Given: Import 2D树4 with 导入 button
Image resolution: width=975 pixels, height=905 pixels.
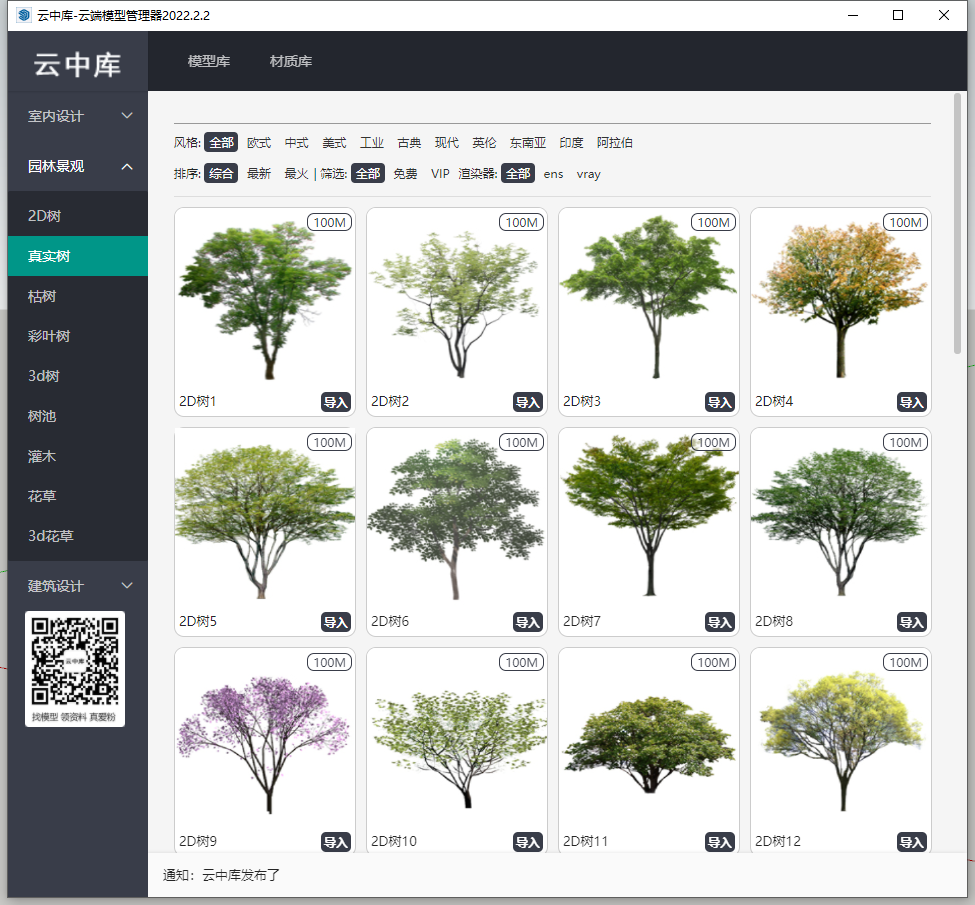Looking at the screenshot, I should click(912, 402).
